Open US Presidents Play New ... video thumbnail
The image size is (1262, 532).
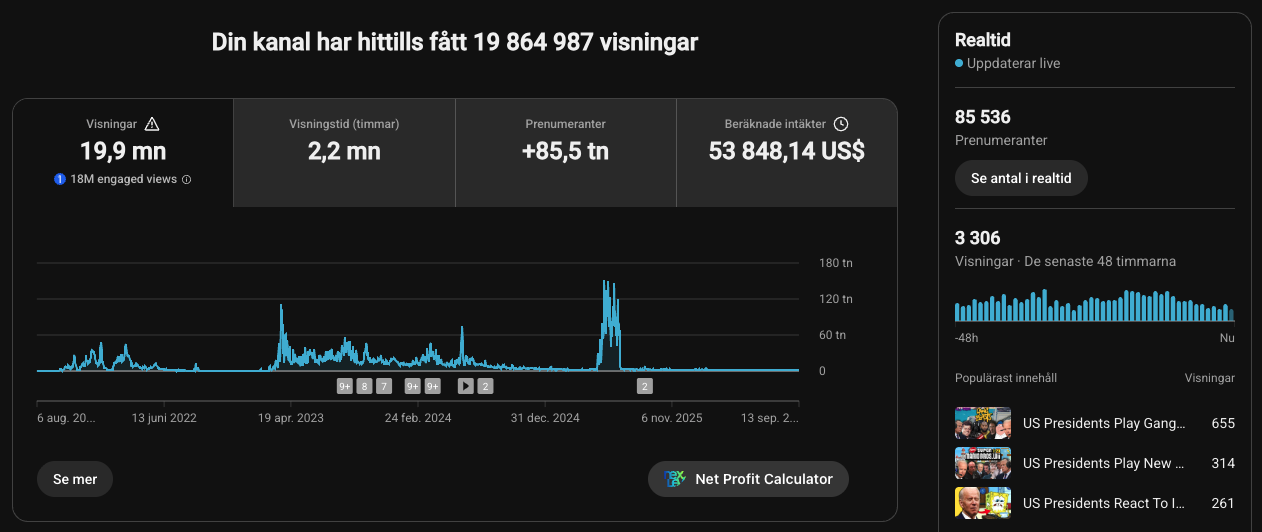point(983,463)
